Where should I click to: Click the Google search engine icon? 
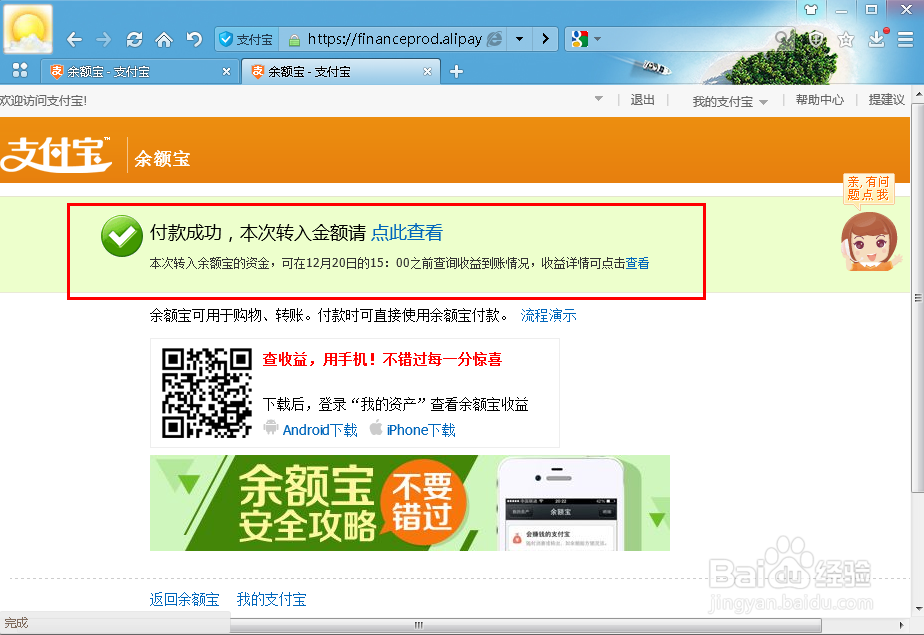point(580,39)
